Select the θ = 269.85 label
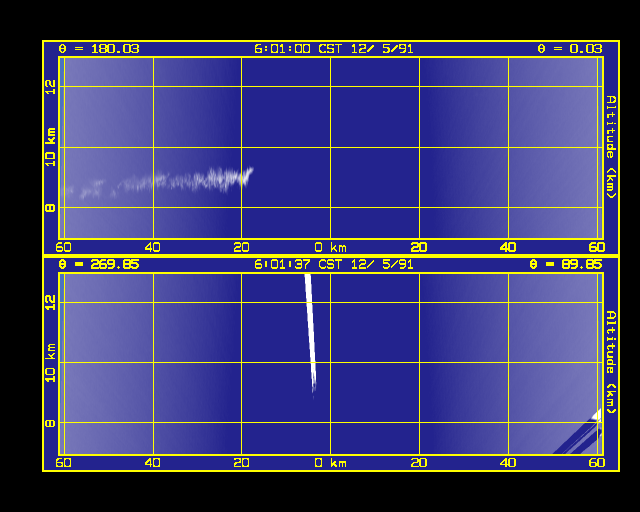 coord(99,265)
